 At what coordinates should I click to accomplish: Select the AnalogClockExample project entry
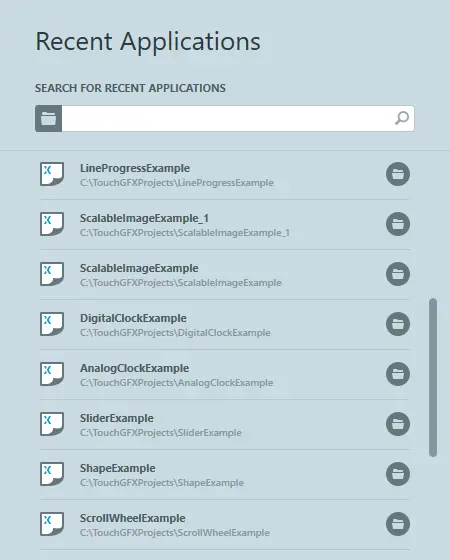point(225,375)
